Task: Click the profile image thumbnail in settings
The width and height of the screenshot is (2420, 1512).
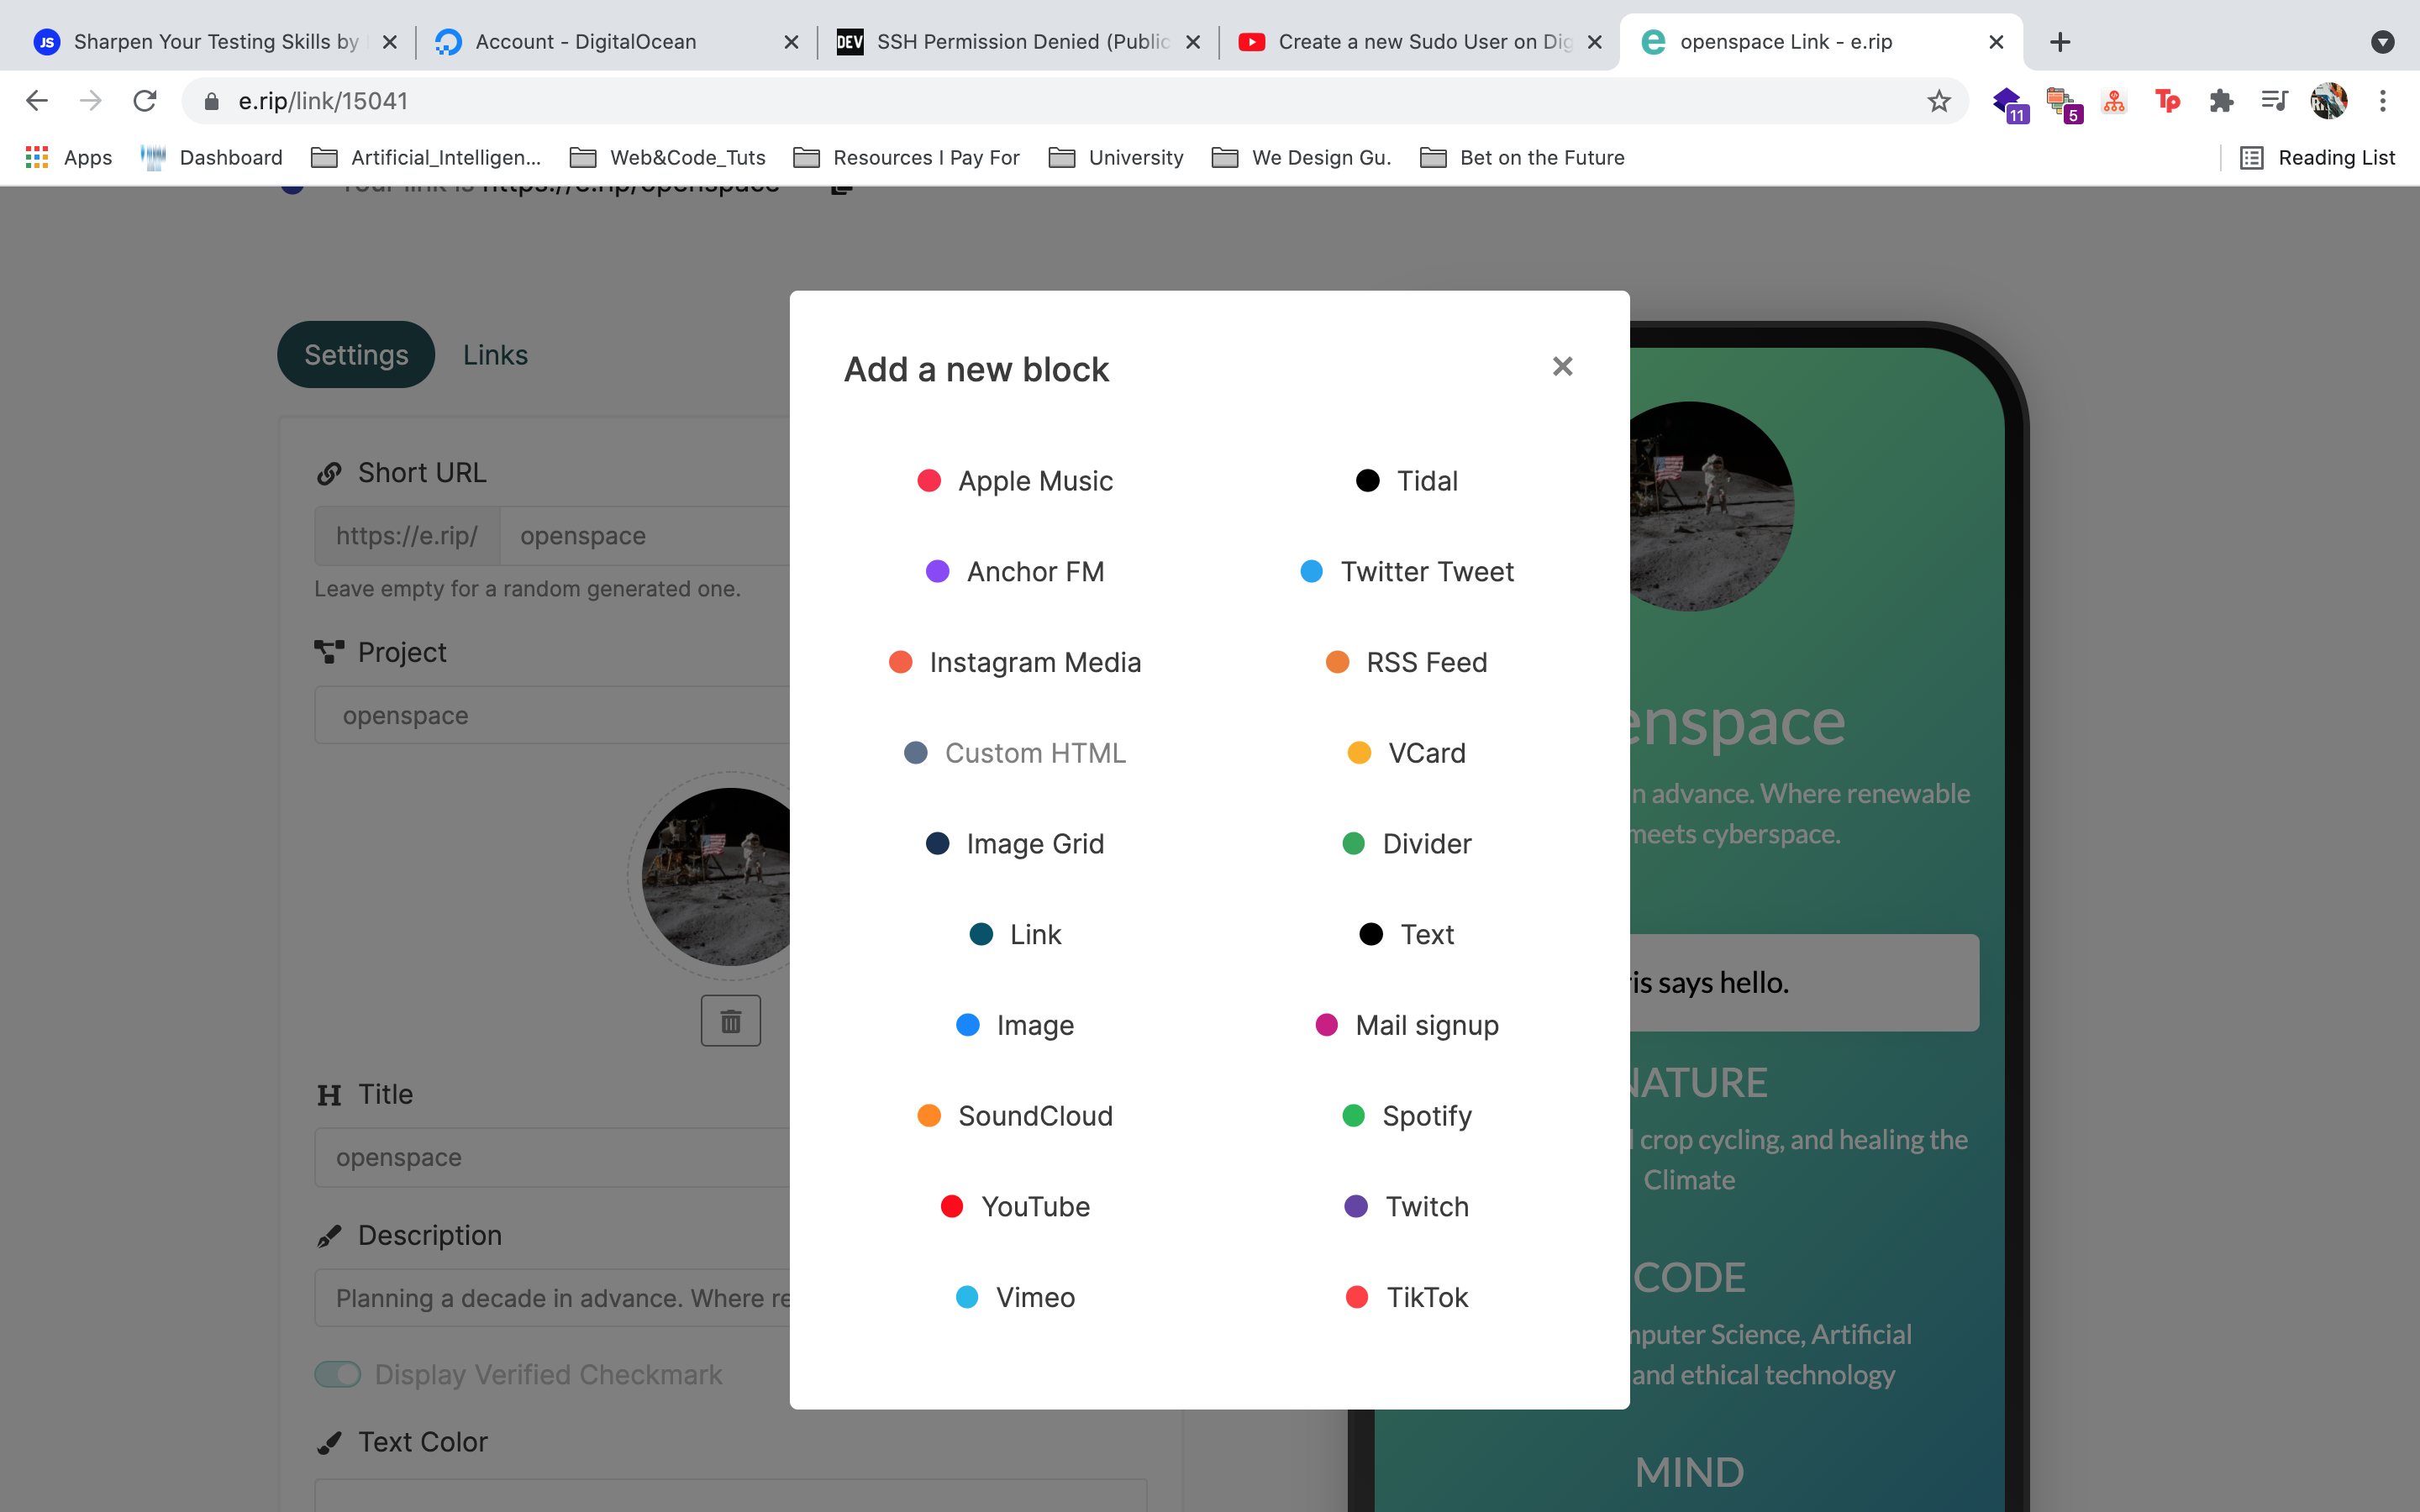Action: [x=716, y=876]
